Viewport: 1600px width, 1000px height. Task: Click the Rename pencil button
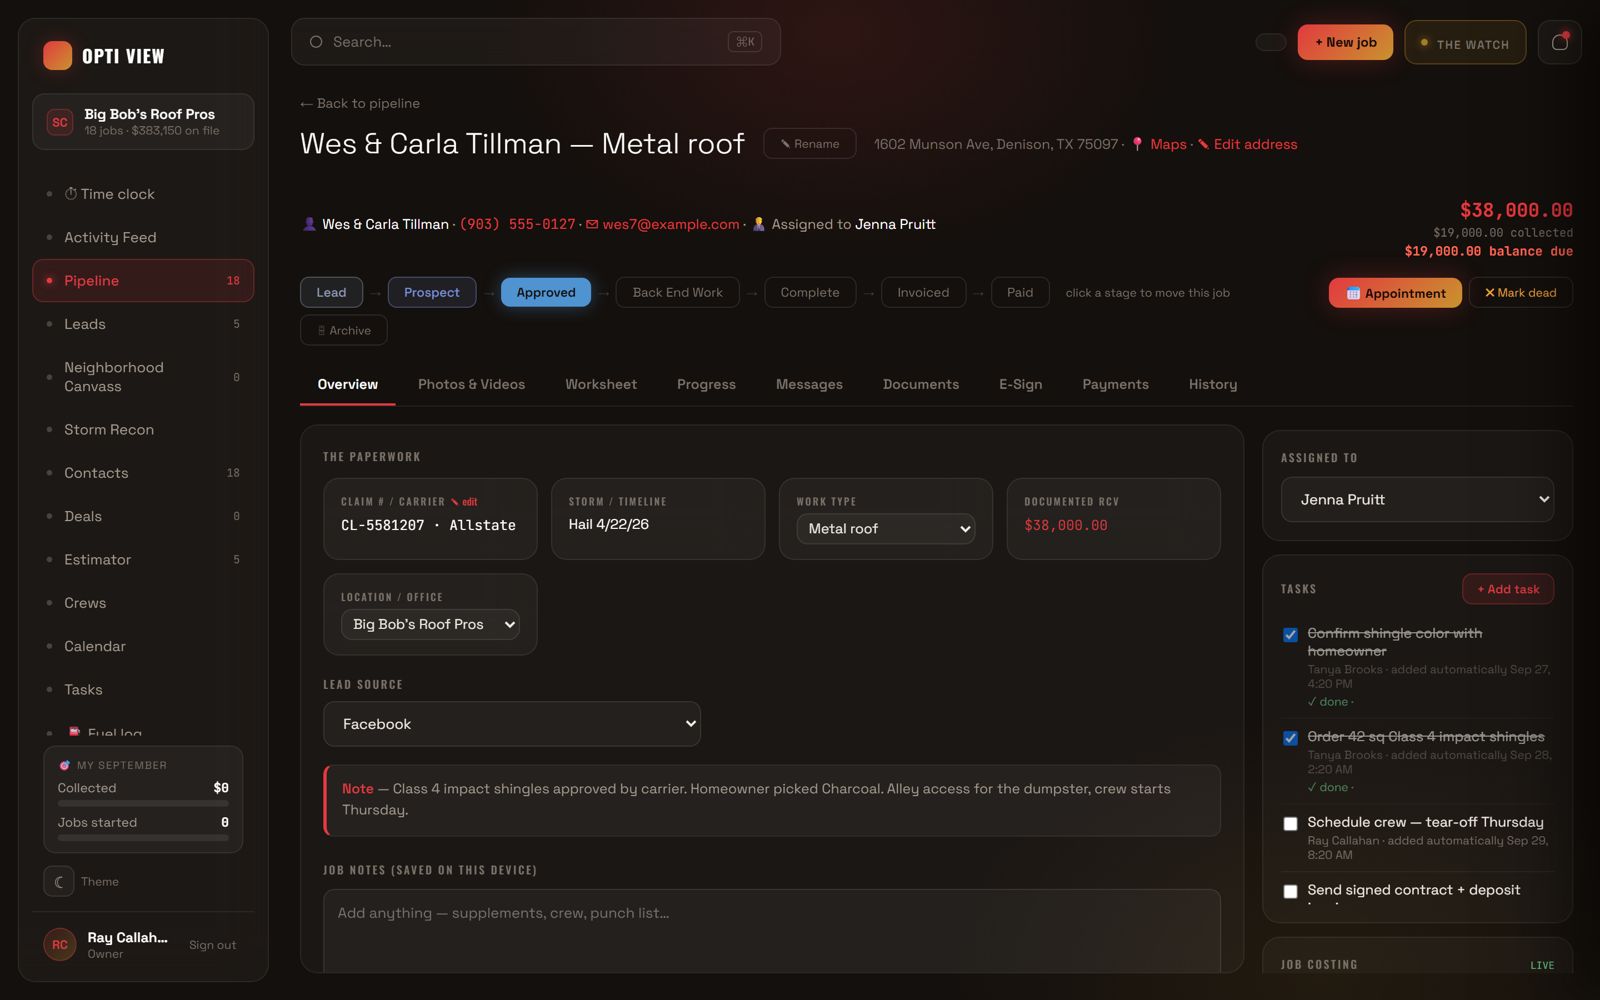coord(810,144)
